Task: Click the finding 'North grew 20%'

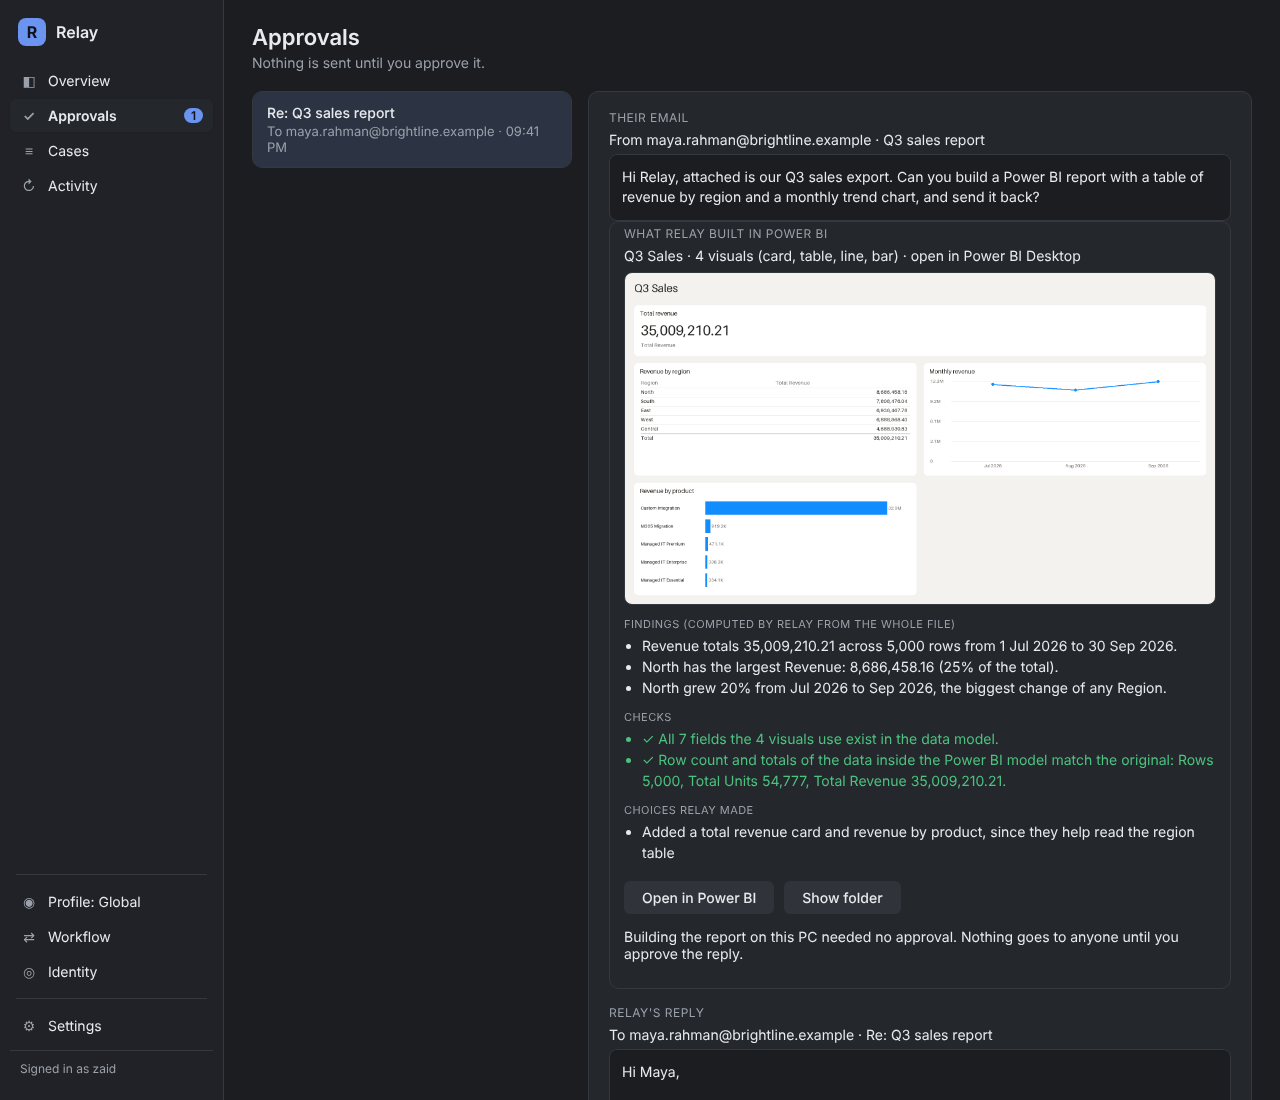Action: [x=904, y=688]
